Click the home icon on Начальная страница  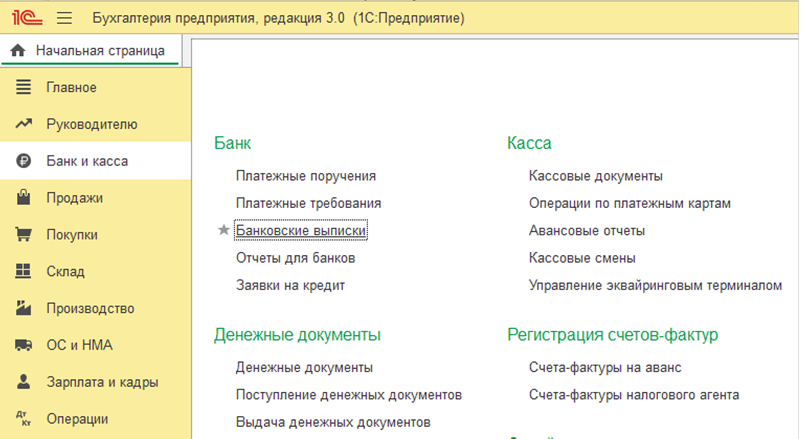click(17, 51)
